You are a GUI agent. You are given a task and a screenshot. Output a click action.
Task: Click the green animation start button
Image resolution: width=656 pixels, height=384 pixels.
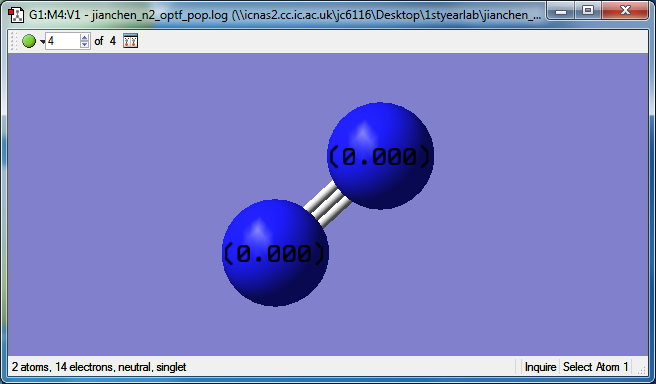click(29, 41)
